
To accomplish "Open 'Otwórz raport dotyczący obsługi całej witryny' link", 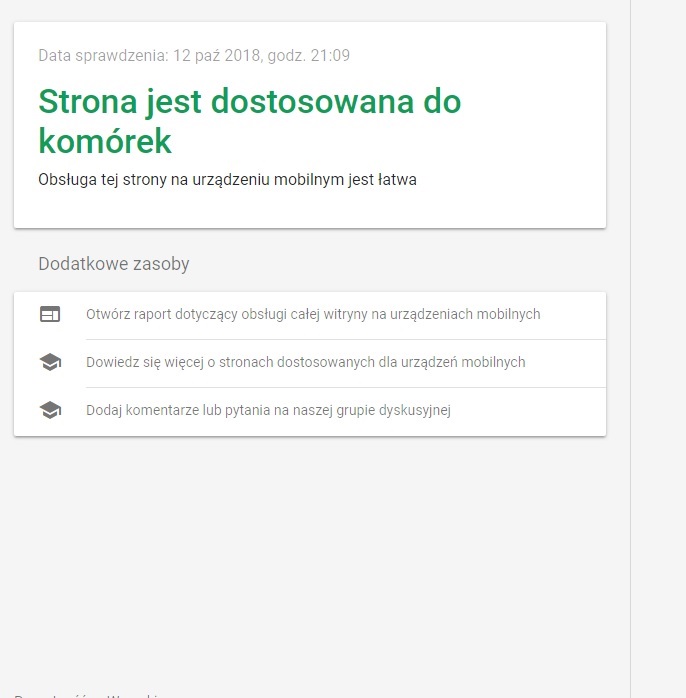I will pos(313,314).
